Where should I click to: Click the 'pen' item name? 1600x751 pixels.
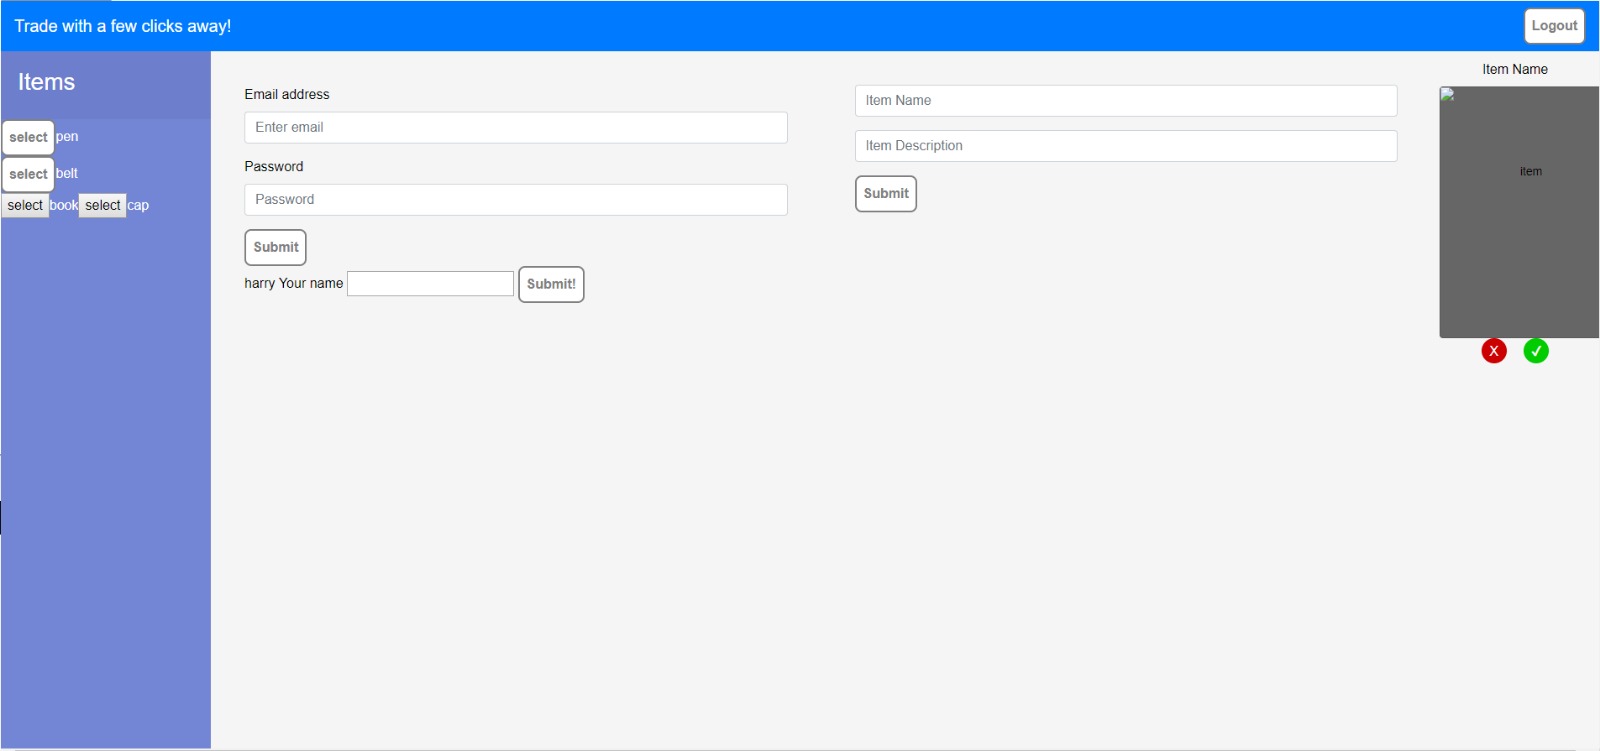point(67,137)
